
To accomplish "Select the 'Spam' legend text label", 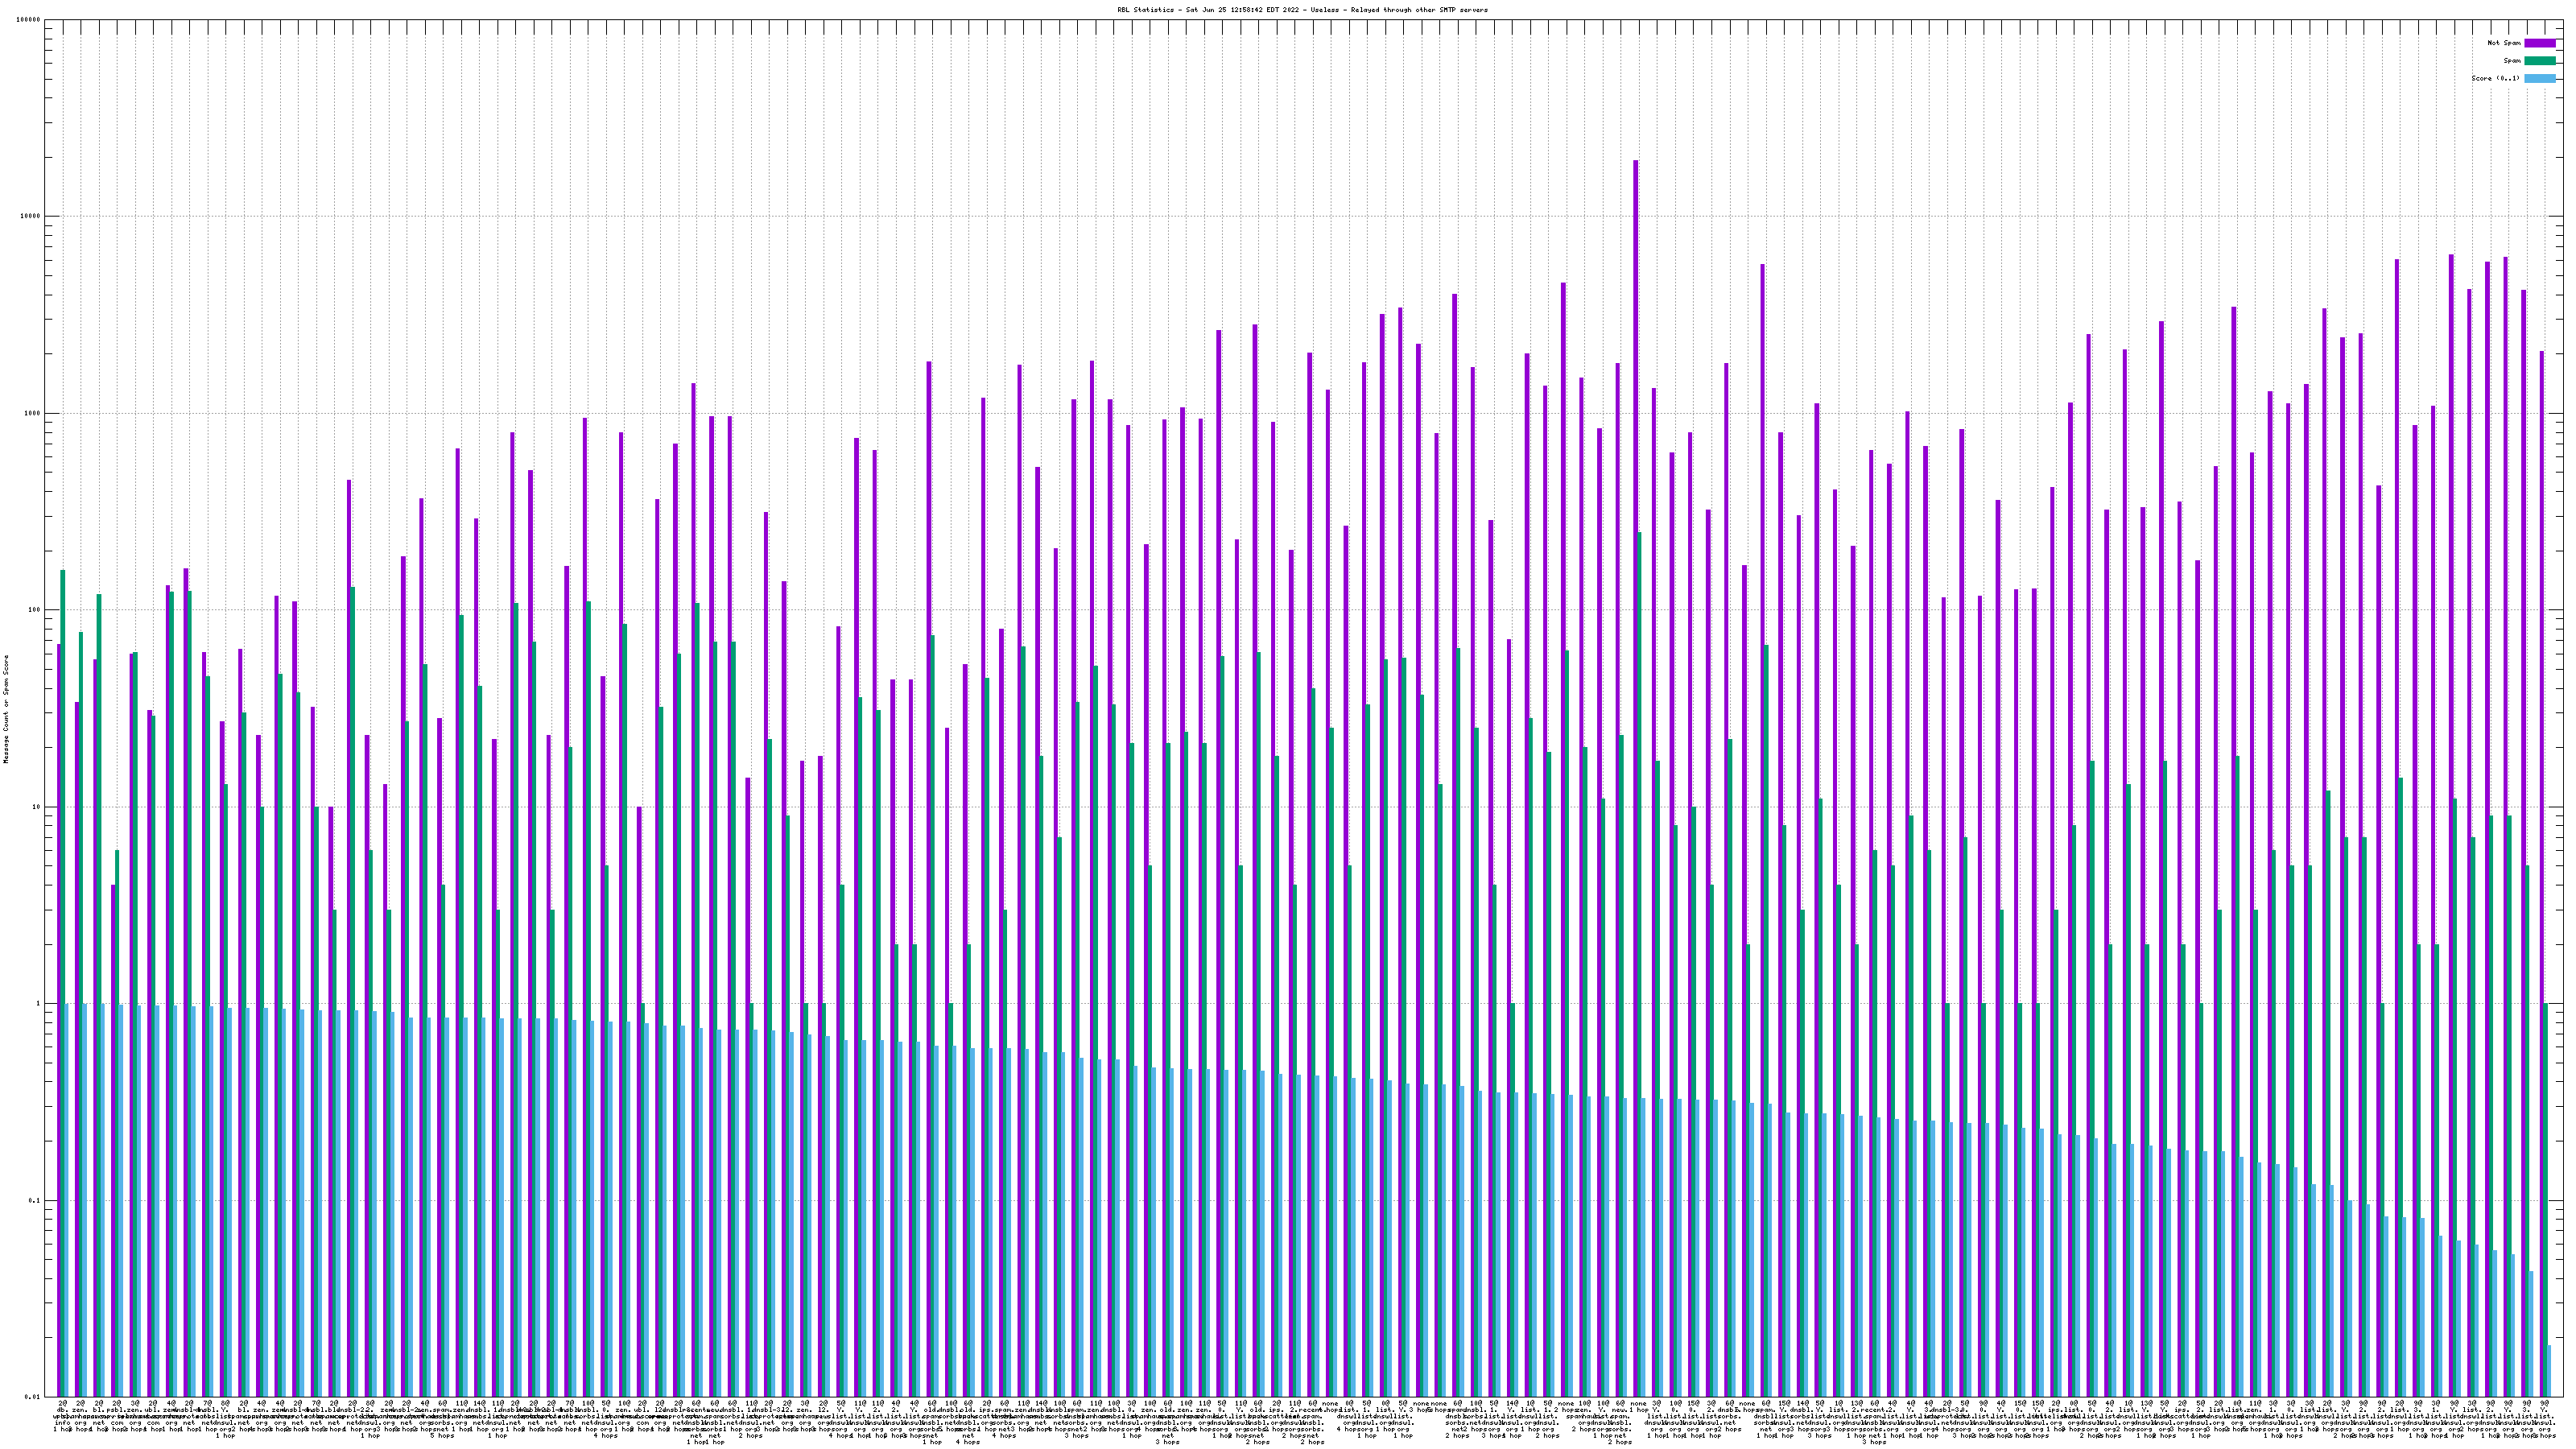I will pyautogui.click(x=2512, y=61).
